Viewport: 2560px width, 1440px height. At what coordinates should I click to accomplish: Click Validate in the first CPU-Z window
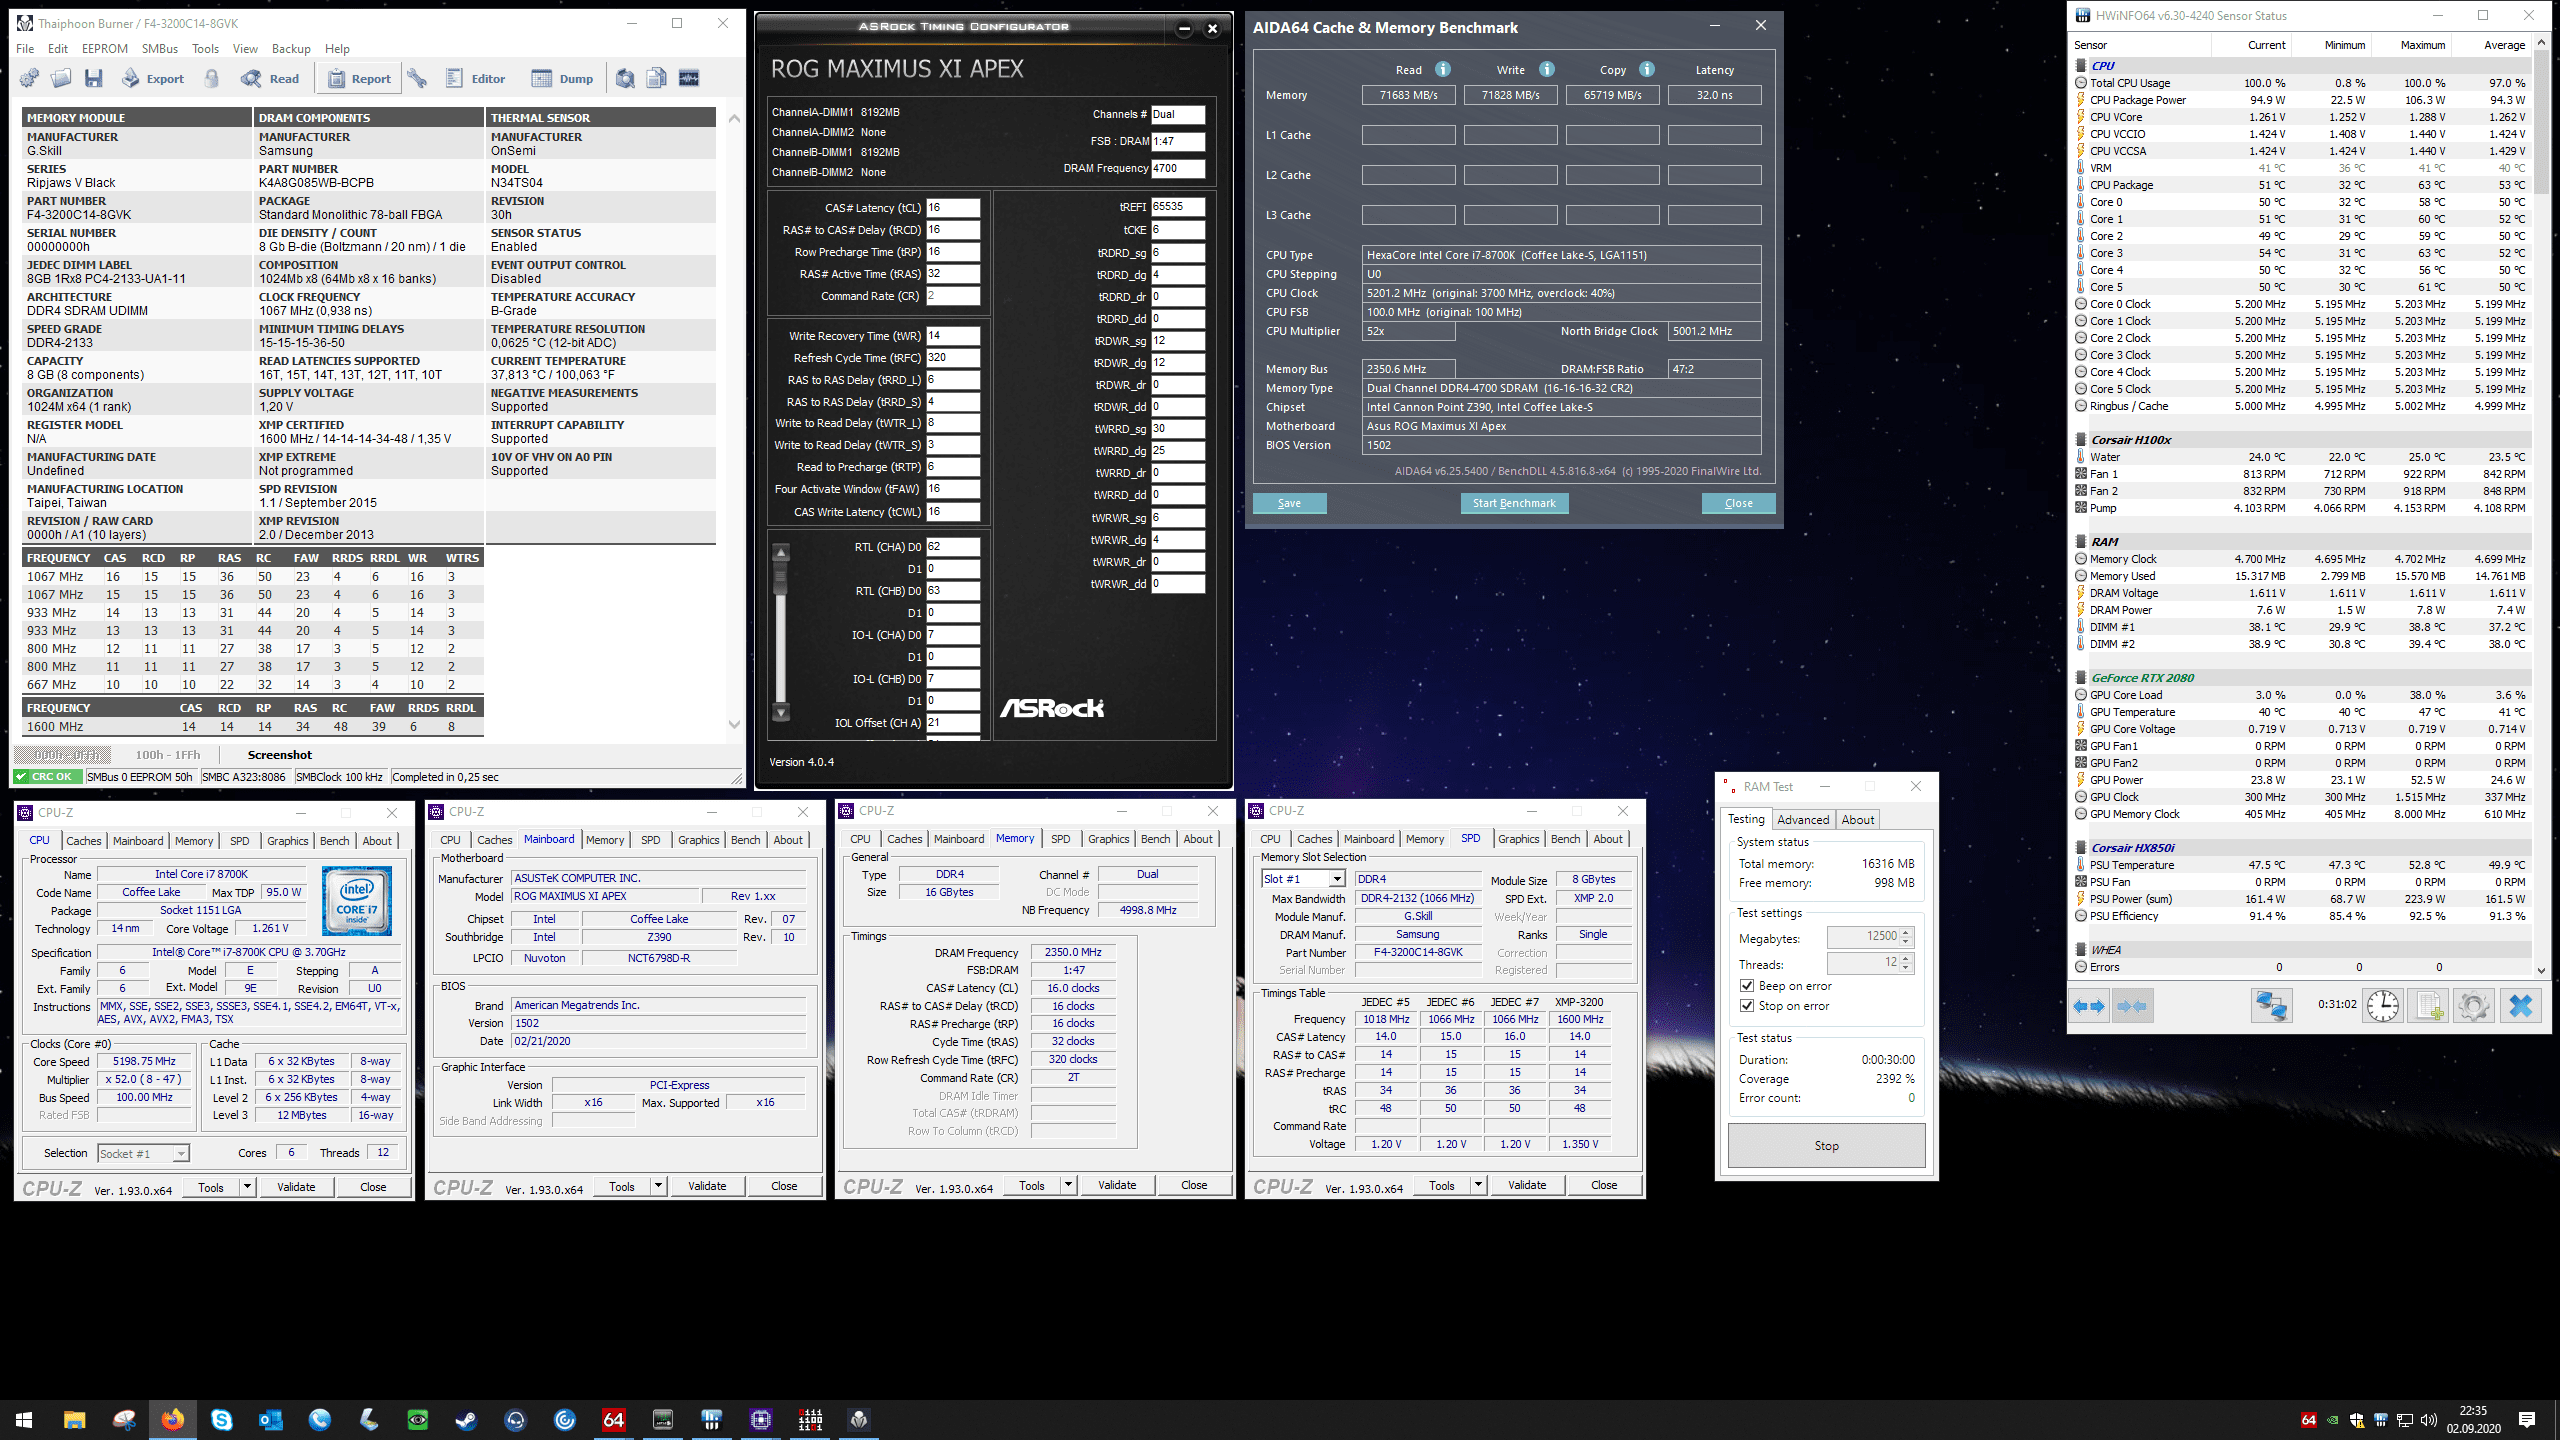click(x=296, y=1187)
